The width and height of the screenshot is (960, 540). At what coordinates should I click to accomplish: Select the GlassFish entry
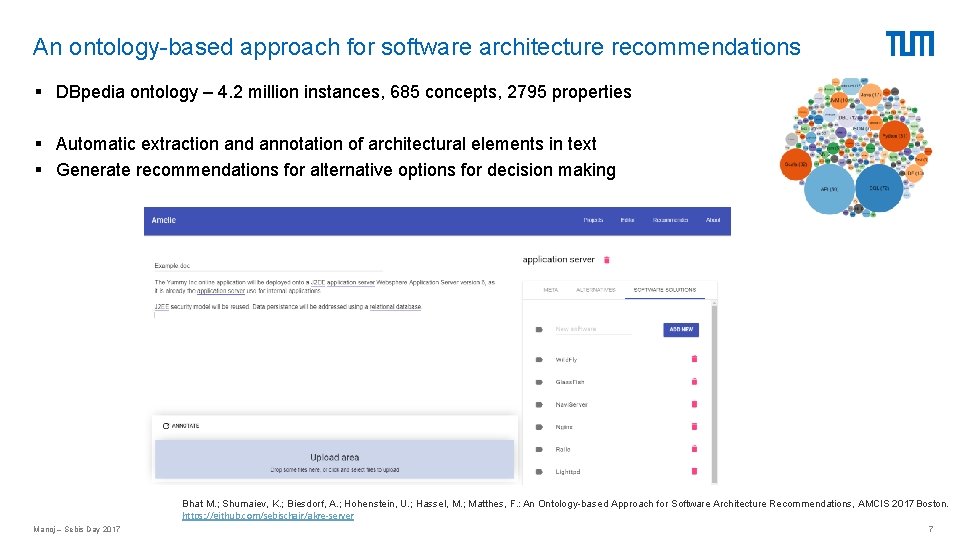coord(569,382)
